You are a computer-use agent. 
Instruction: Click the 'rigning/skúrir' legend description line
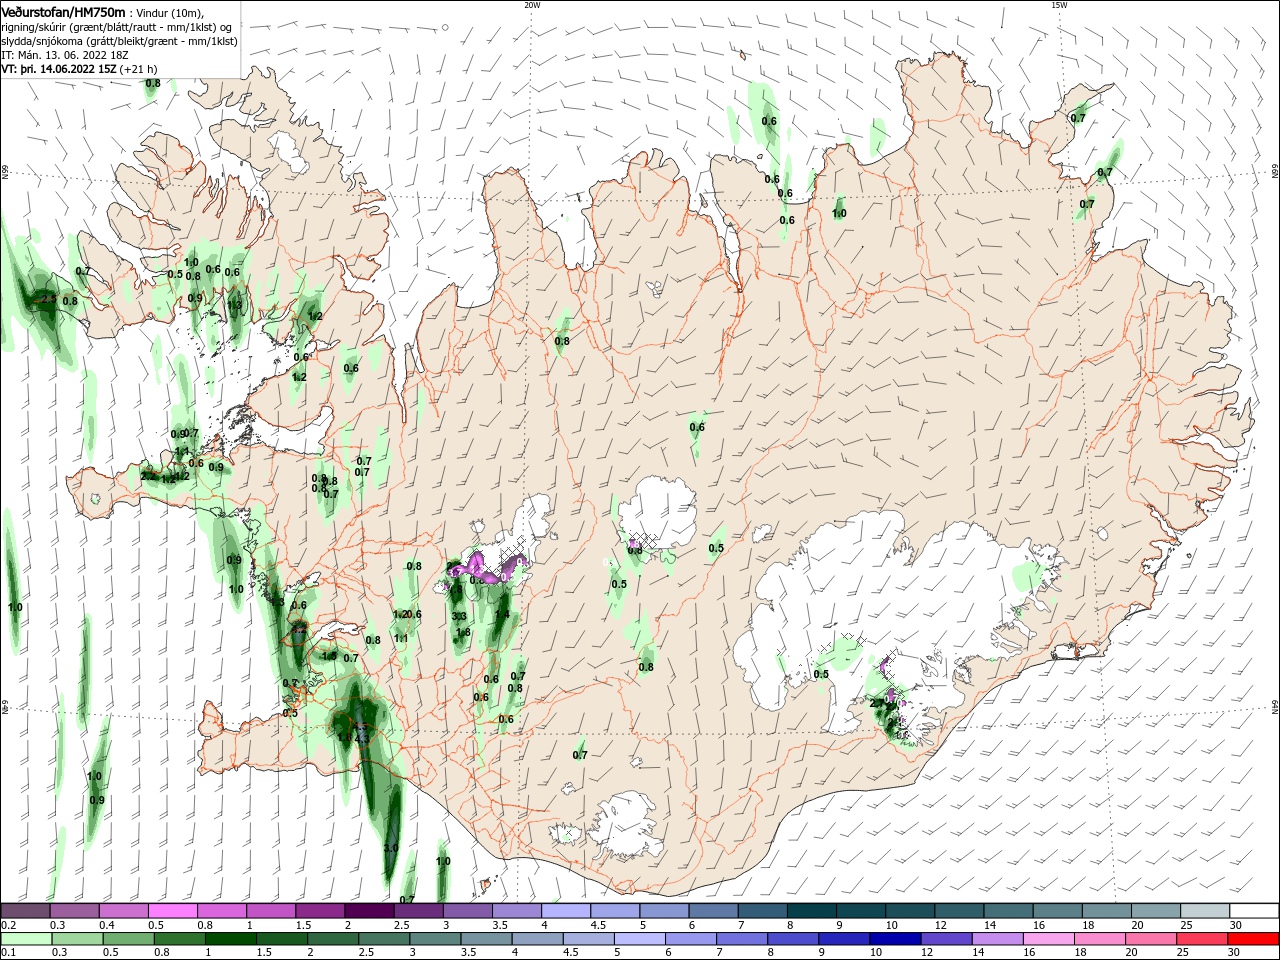117,27
